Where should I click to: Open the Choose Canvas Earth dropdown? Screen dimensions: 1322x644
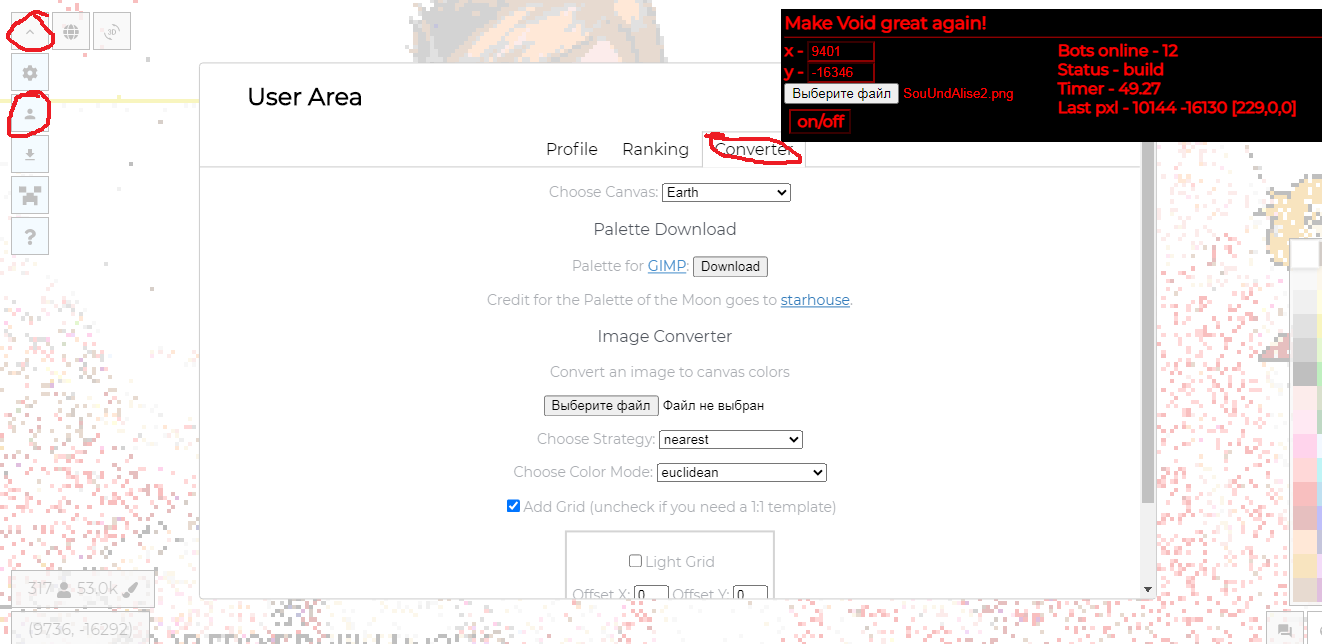point(726,192)
